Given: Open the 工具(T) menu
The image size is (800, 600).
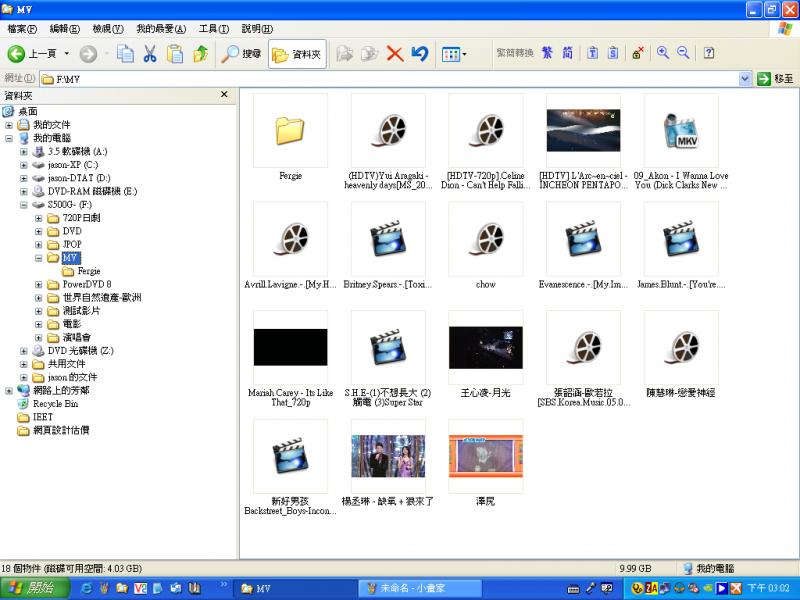Looking at the screenshot, I should pos(213,29).
